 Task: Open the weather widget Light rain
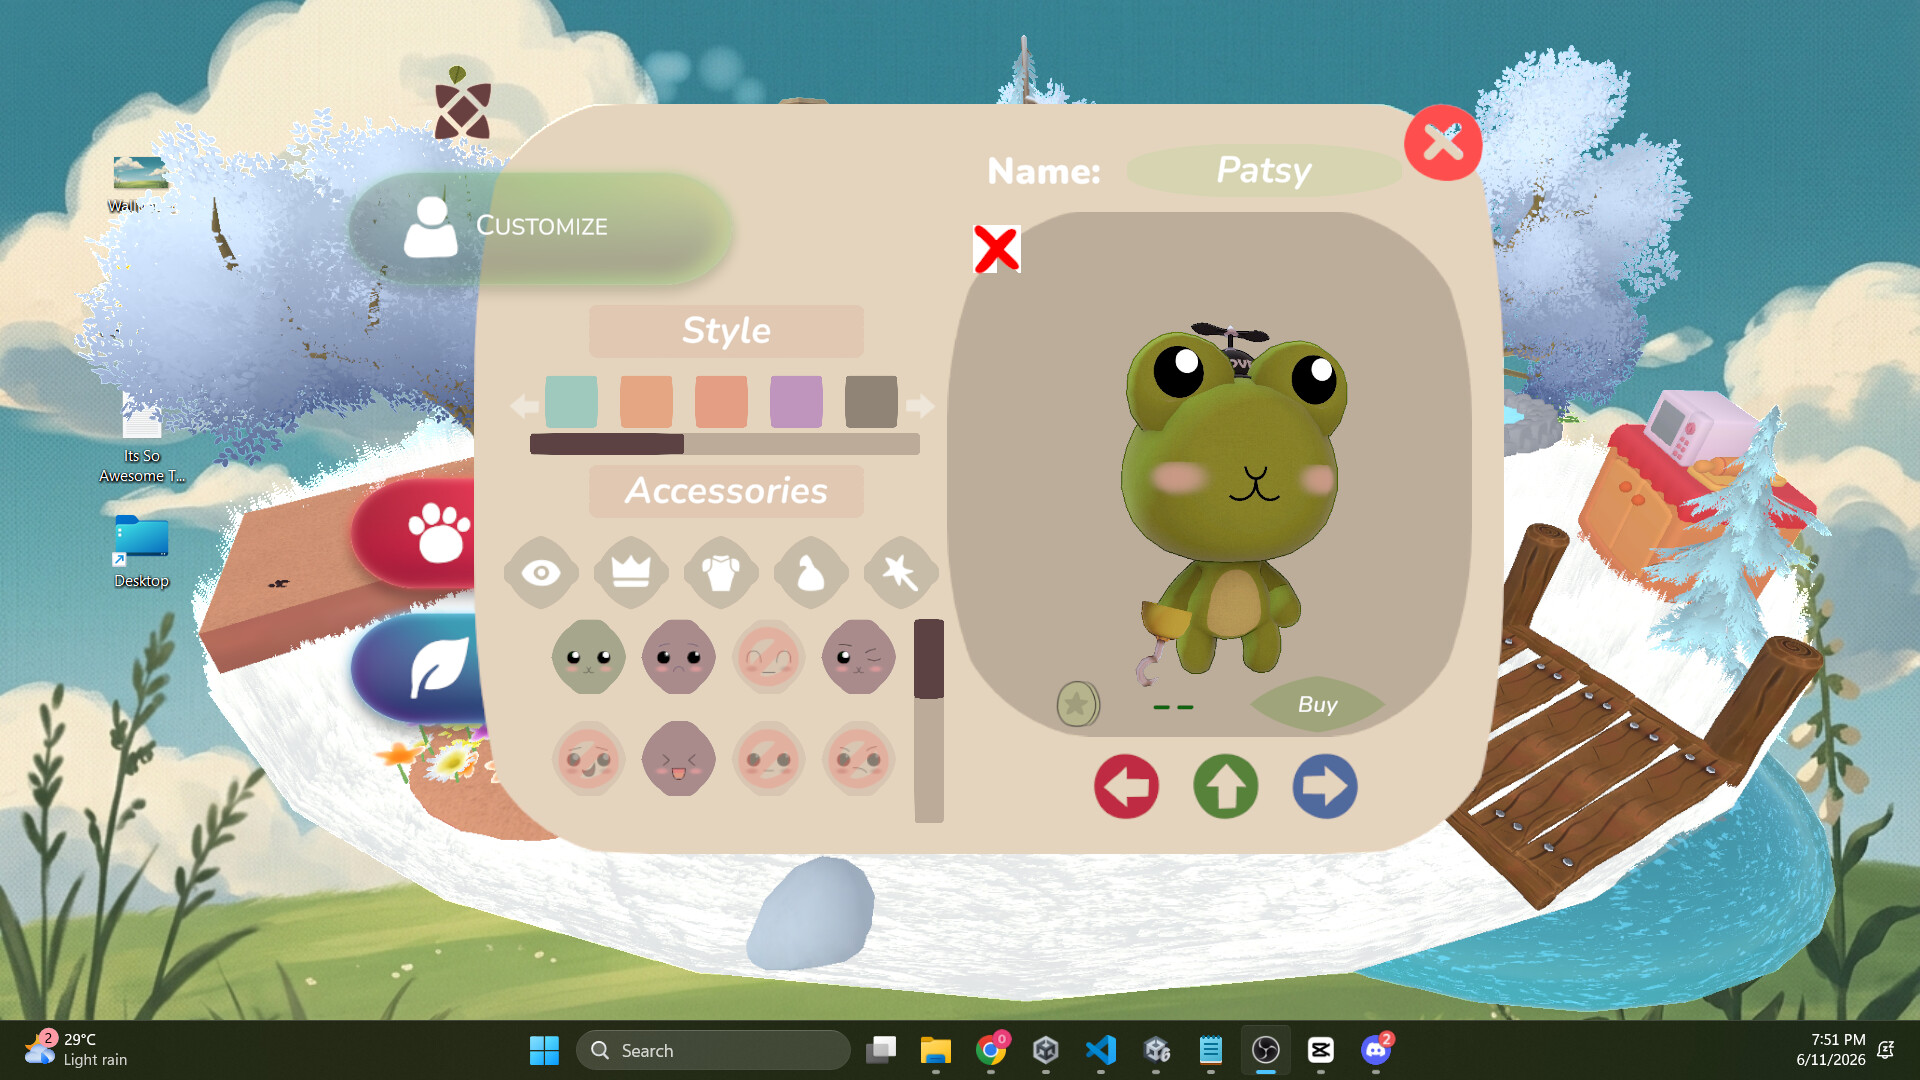[78, 1050]
